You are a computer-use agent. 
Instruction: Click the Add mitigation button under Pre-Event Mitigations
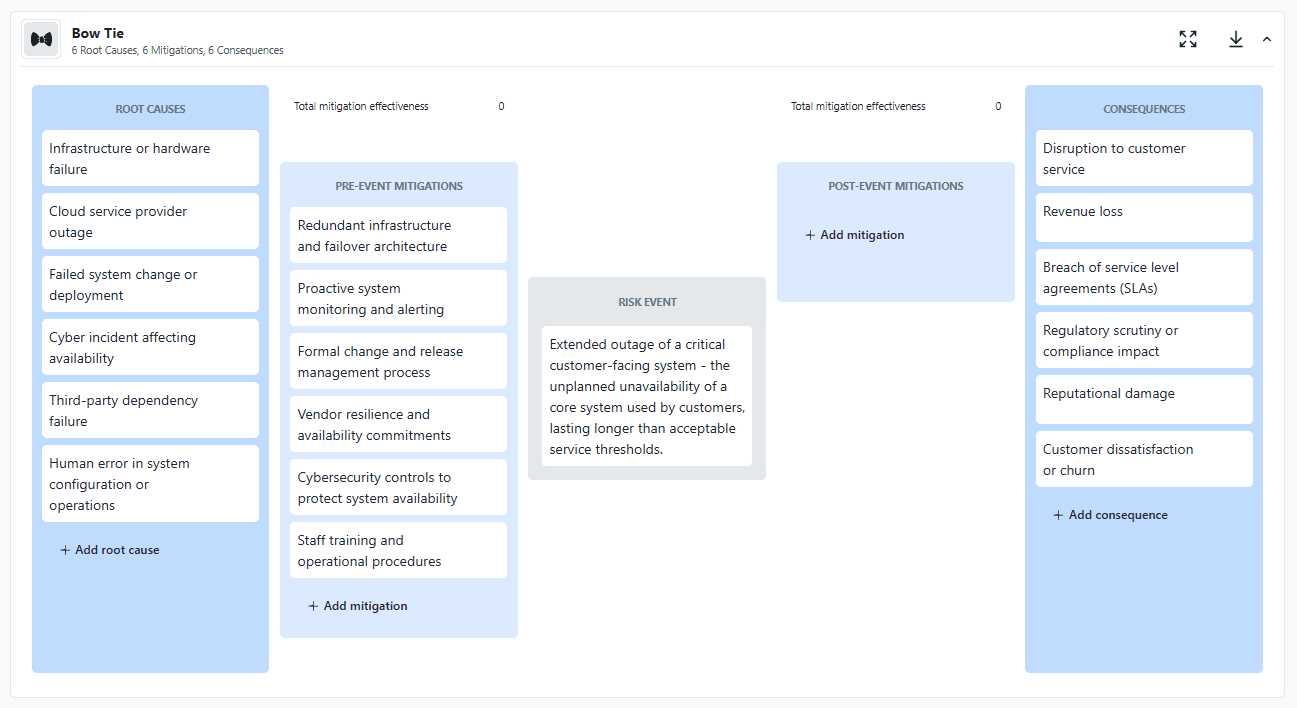(358, 606)
